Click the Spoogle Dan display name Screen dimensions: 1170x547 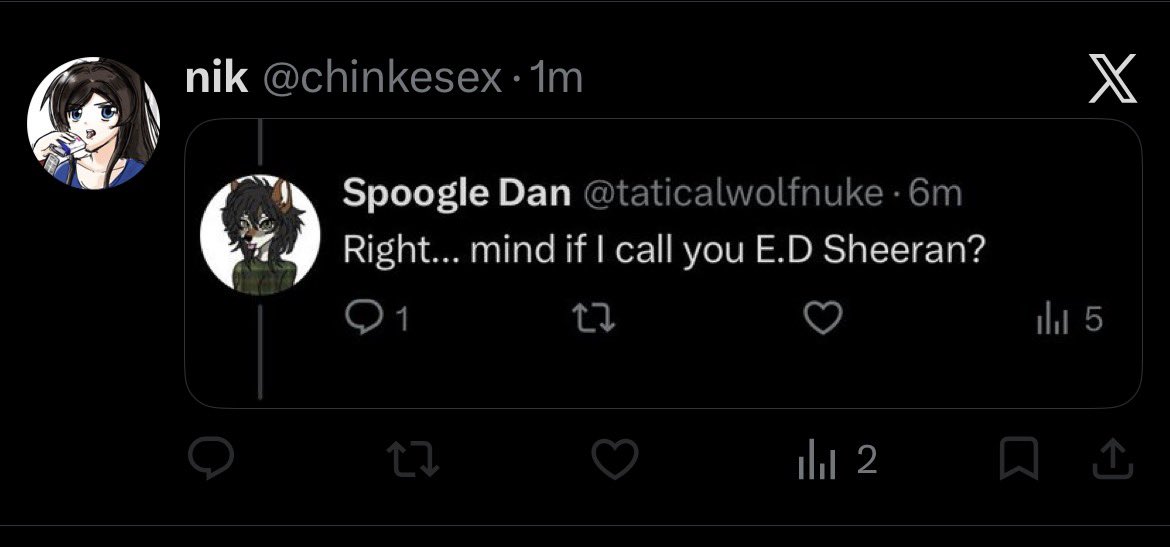[x=457, y=194]
